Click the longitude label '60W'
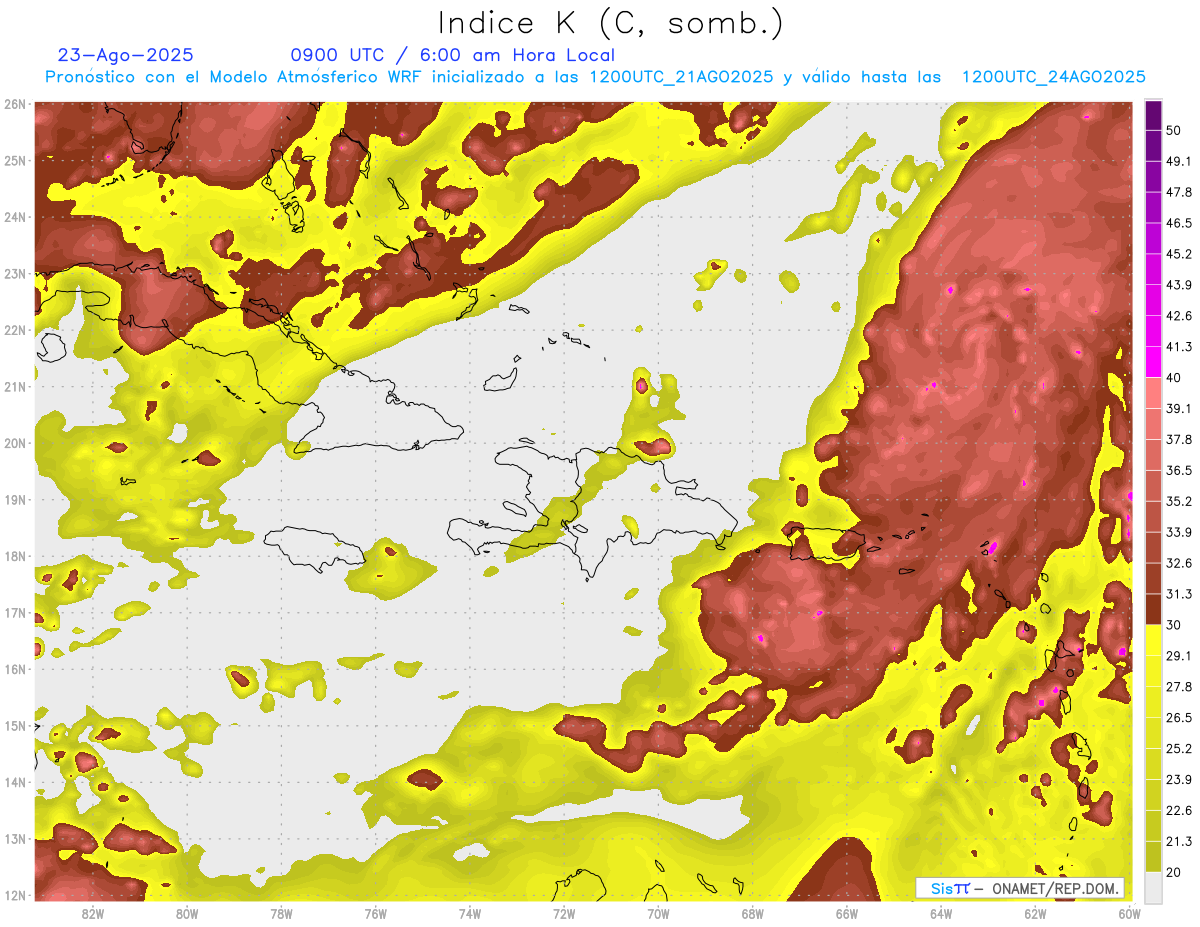This screenshot has height=927, width=1200. (1129, 914)
